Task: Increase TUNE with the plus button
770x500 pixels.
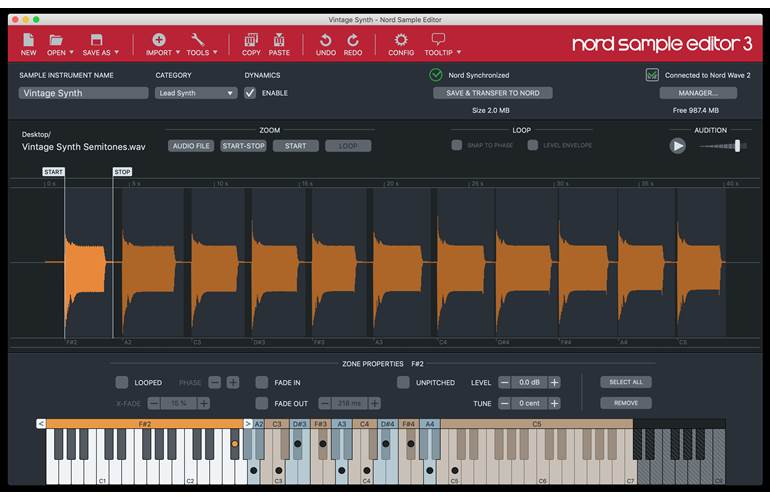Action: (x=554, y=403)
